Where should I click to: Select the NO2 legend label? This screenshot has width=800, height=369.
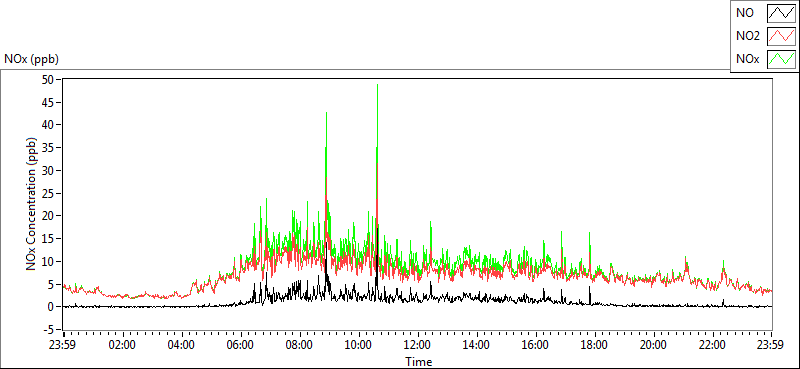[747, 36]
